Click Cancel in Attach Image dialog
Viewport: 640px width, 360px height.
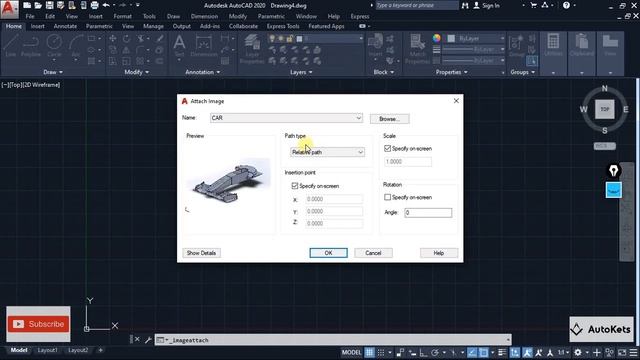[373, 253]
